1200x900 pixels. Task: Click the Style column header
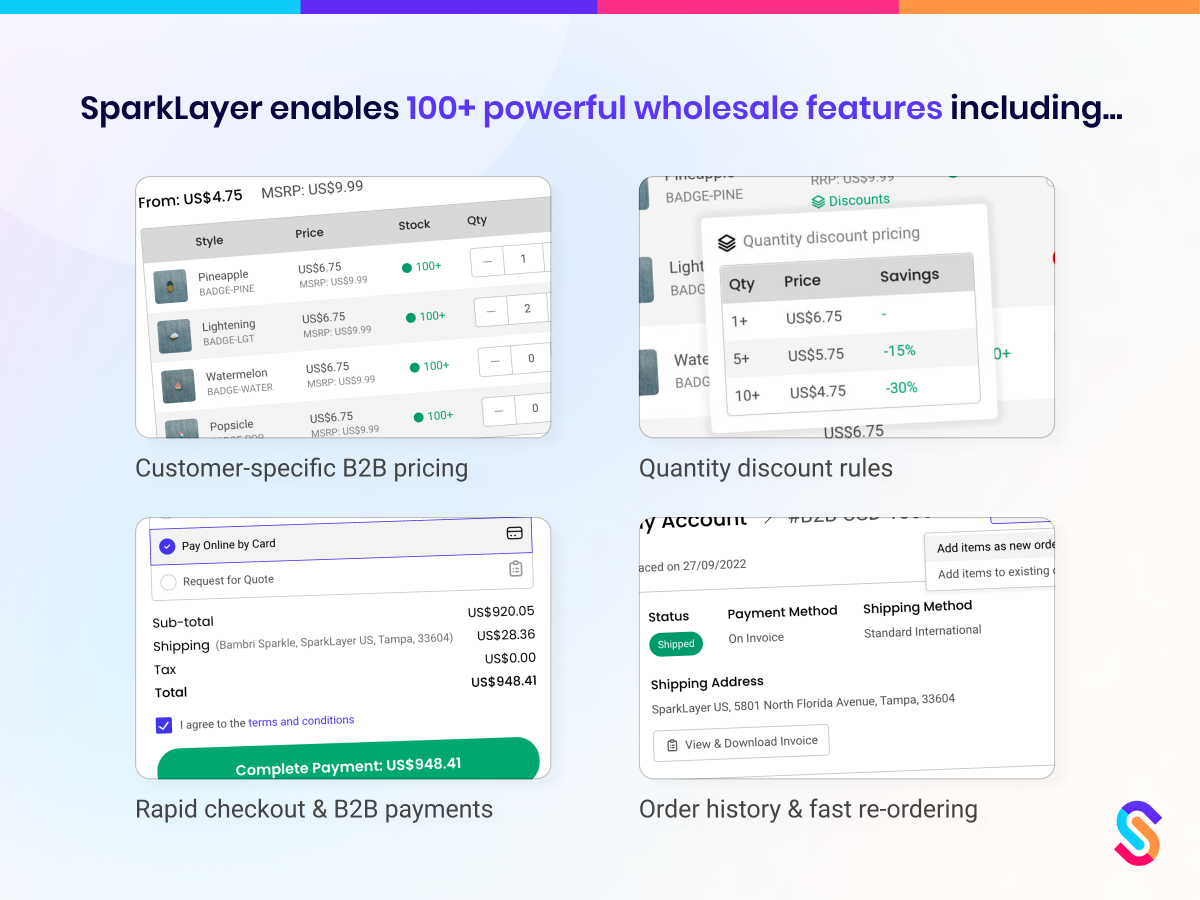coord(209,241)
